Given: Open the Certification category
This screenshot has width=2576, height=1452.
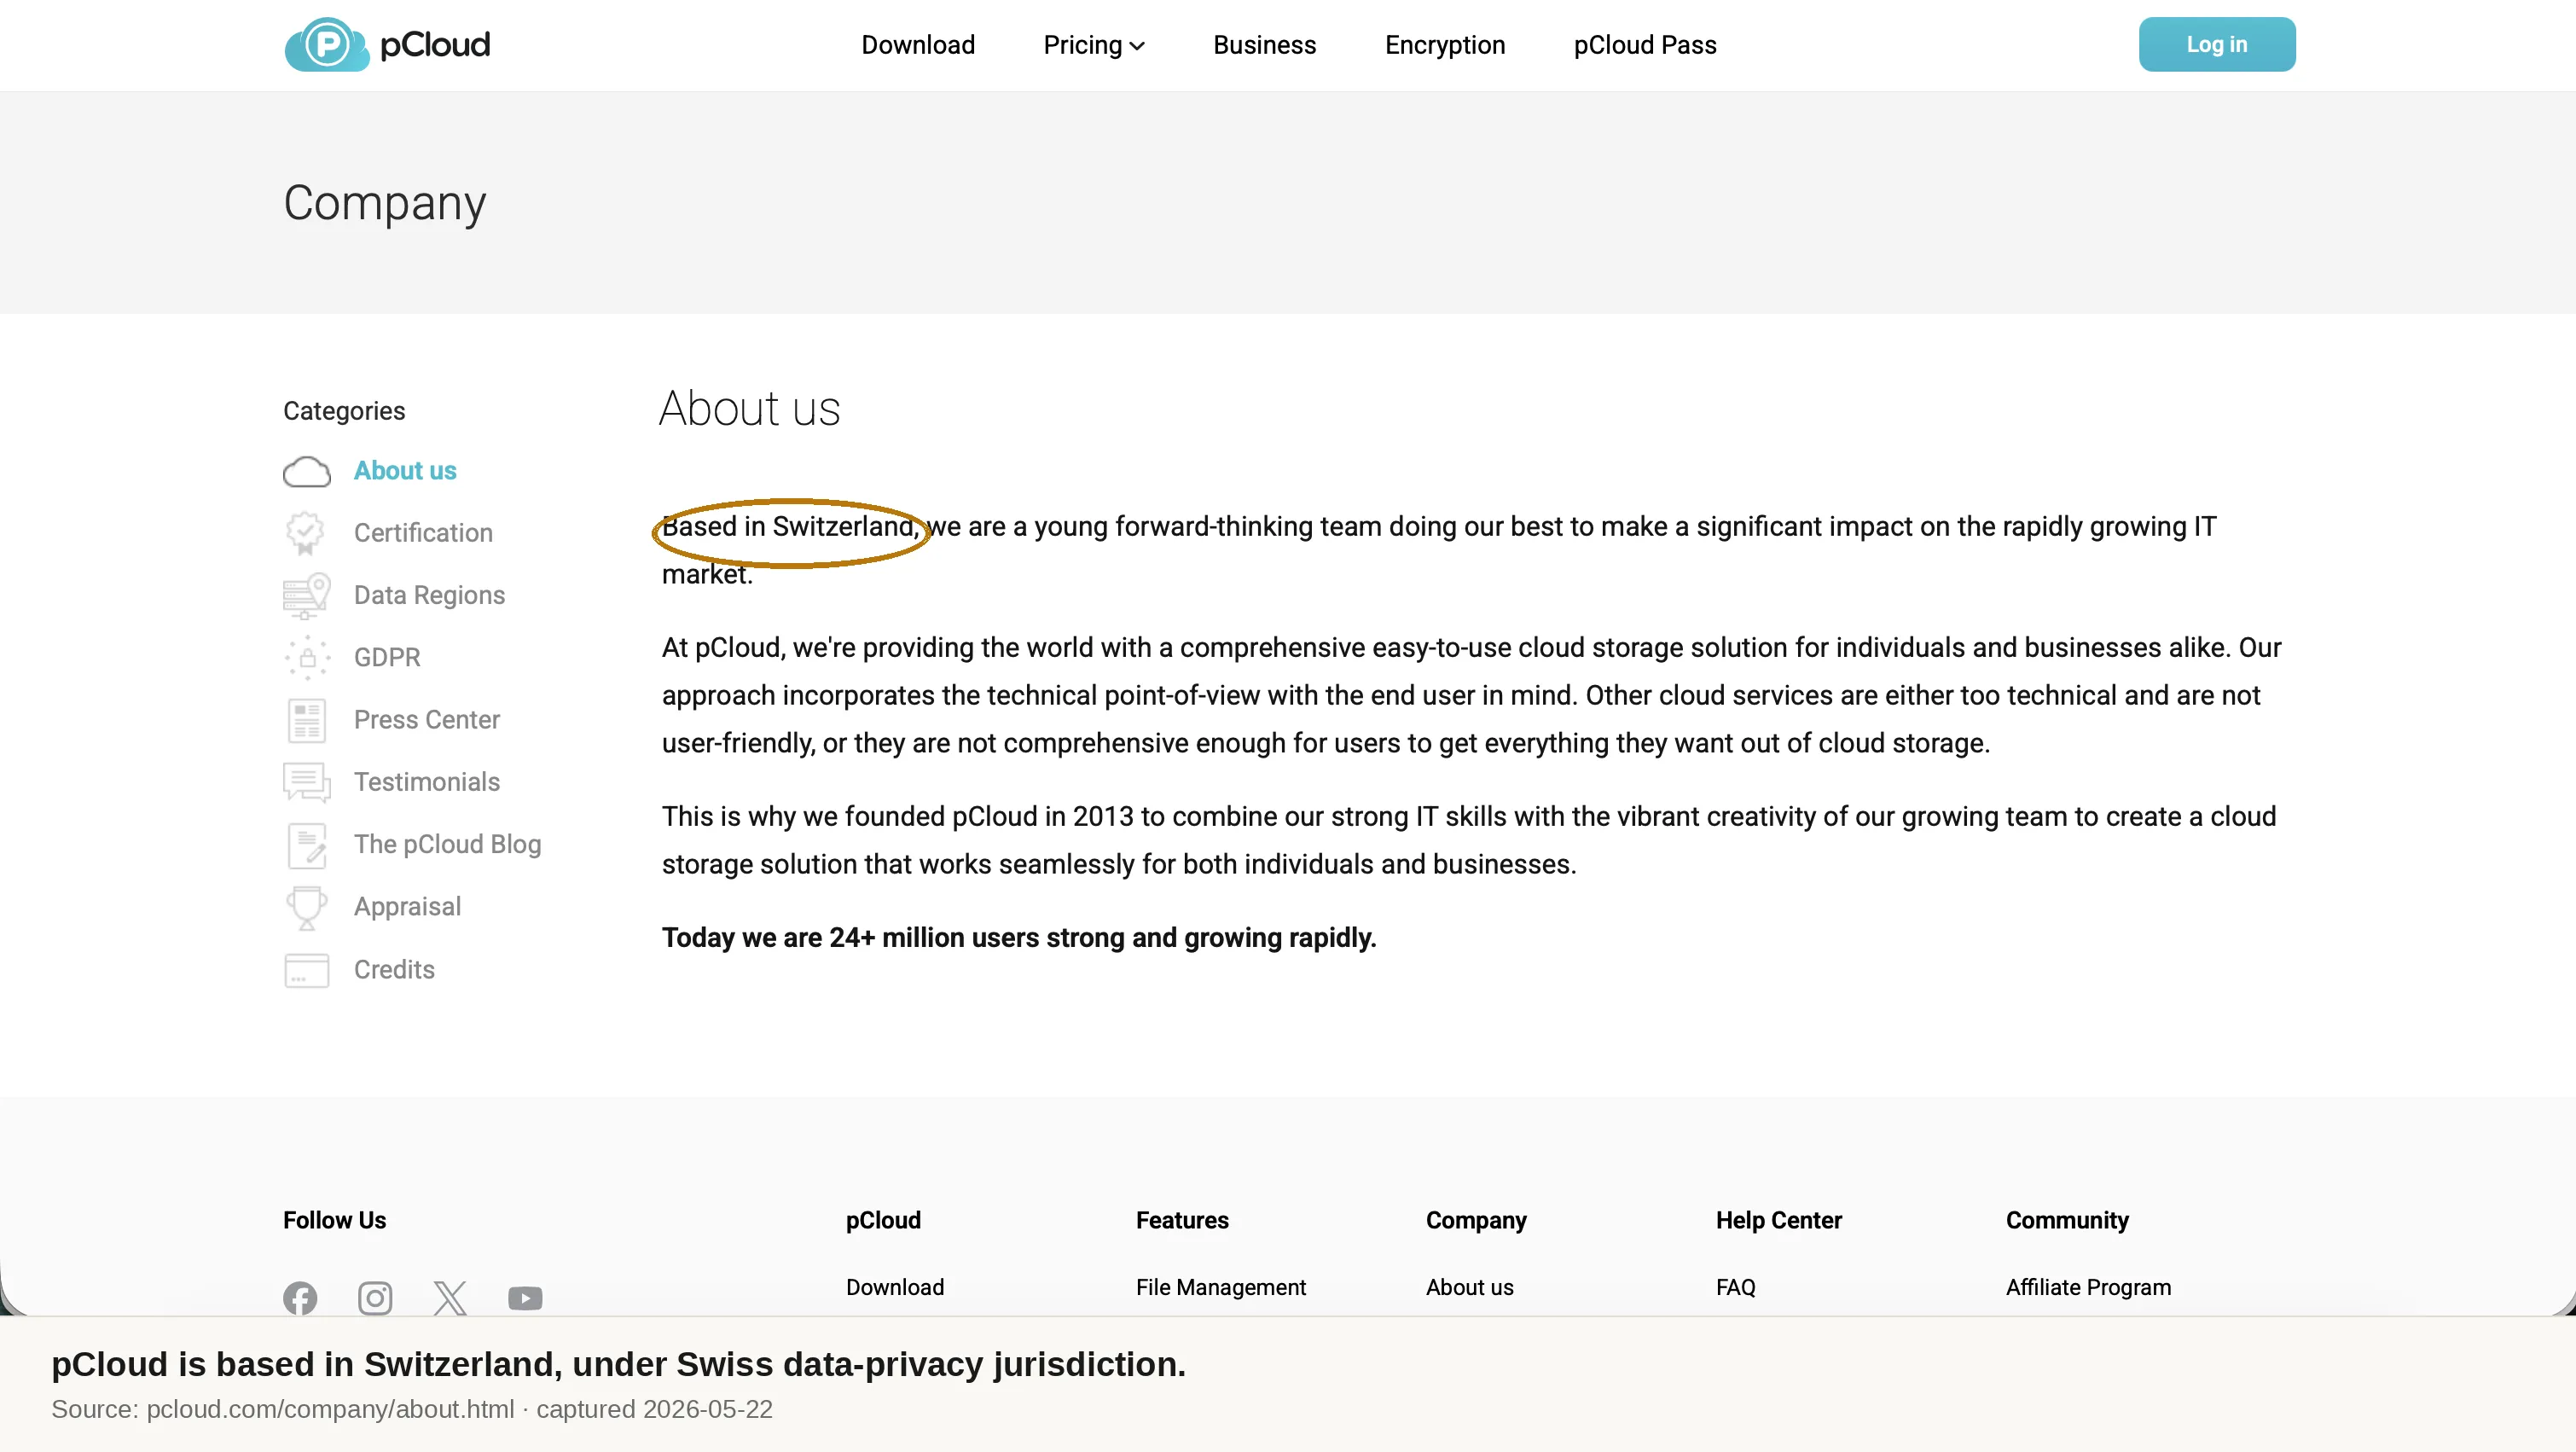Looking at the screenshot, I should tap(423, 533).
